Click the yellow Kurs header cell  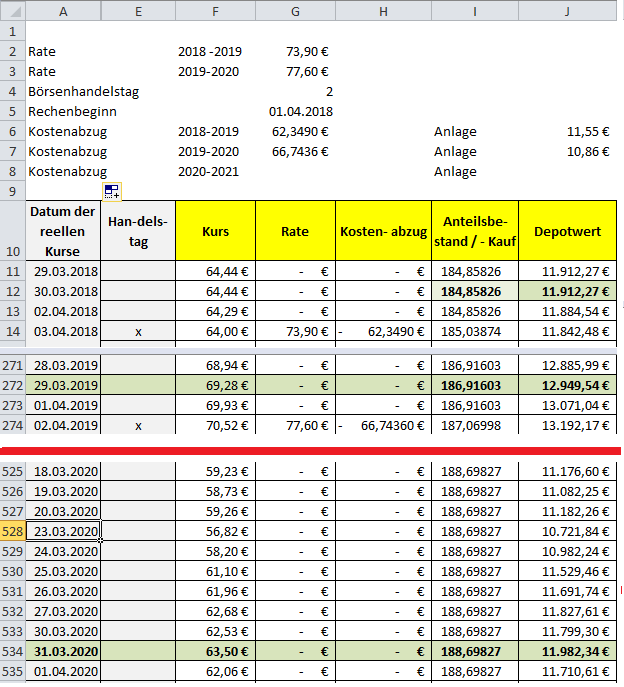click(x=215, y=231)
